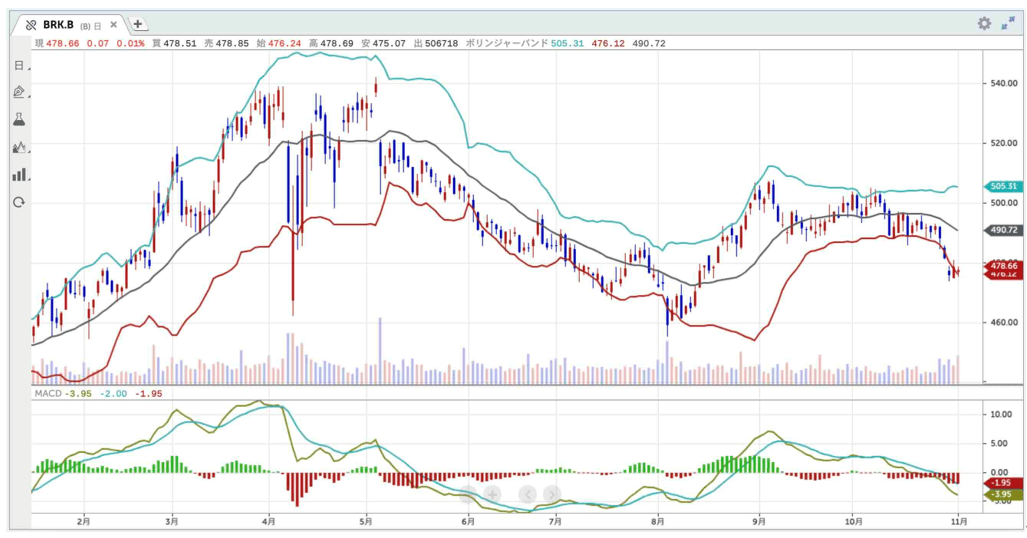Image resolution: width=1027 pixels, height=538 pixels.
Task: Click the faint zoom in plus button
Action: [492, 494]
